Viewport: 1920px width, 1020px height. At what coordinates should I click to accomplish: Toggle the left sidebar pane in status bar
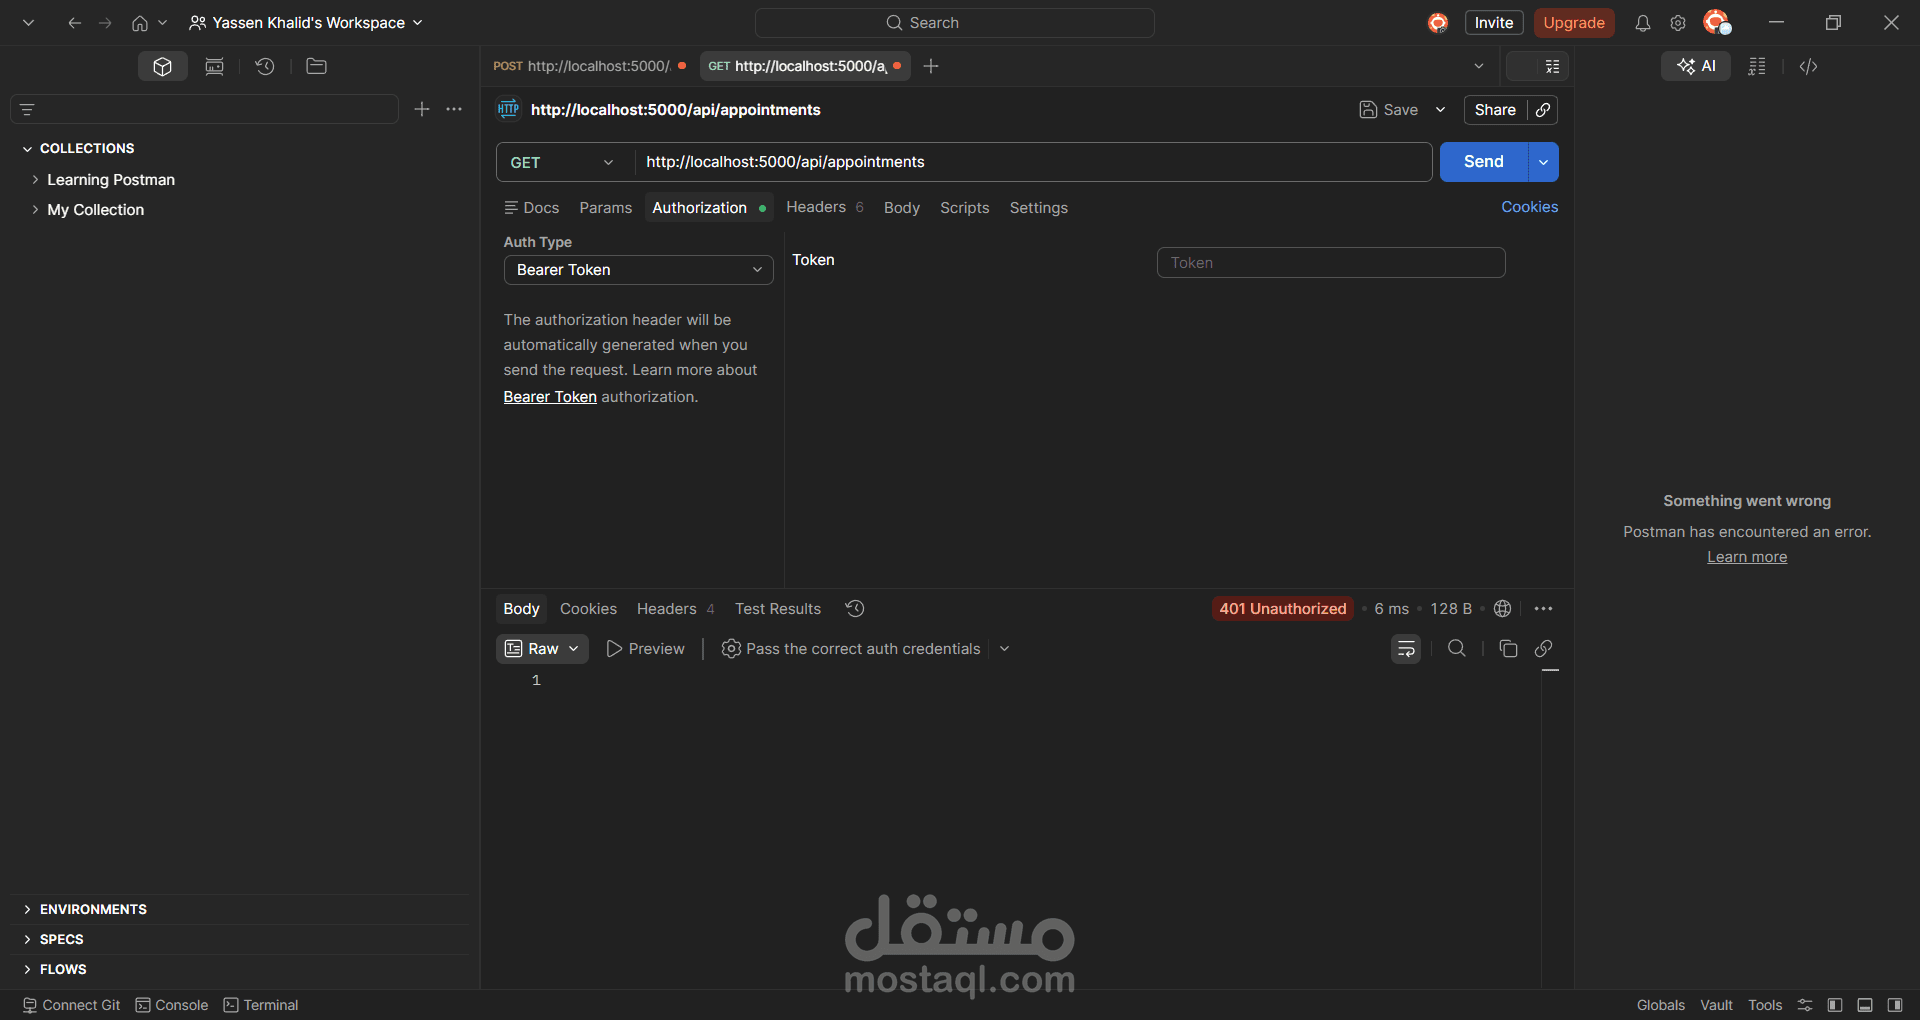click(x=1835, y=1005)
